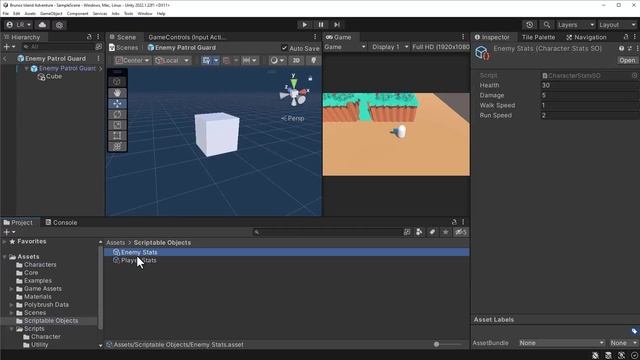The width and height of the screenshot is (640, 360).
Task: Open the Layout dropdown
Action: pyautogui.click(x=618, y=25)
